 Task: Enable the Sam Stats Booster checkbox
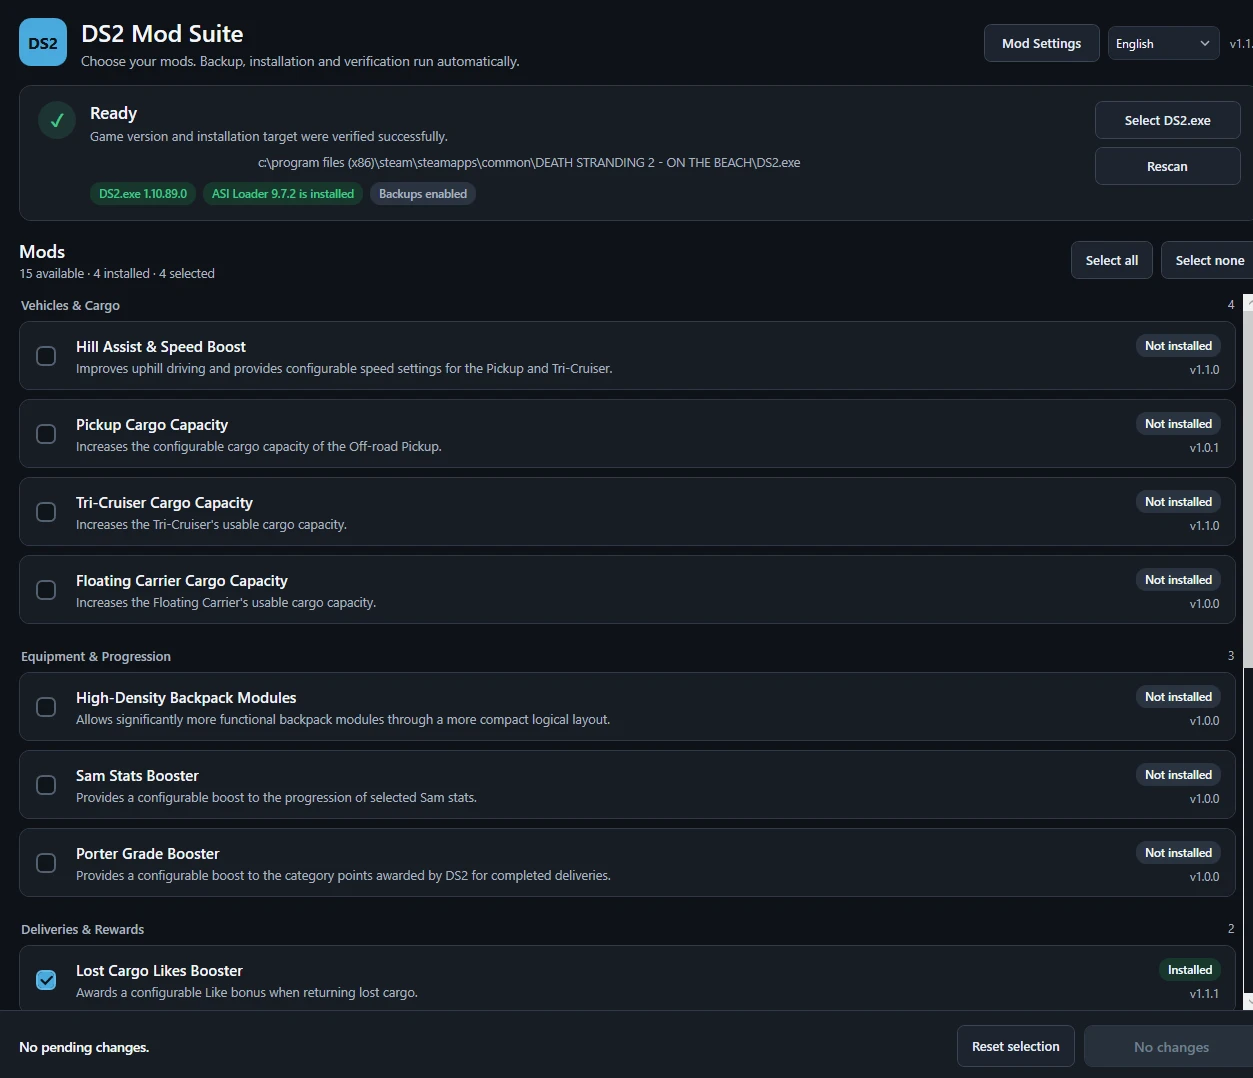[x=46, y=785]
